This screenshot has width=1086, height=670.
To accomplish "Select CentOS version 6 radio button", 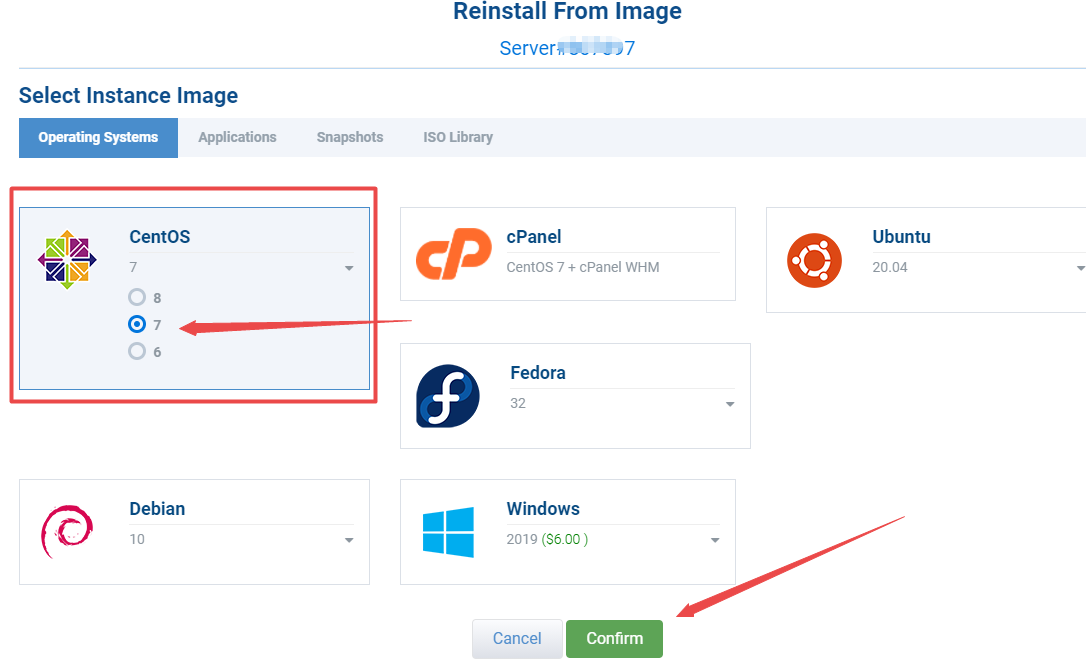I will tap(137, 351).
